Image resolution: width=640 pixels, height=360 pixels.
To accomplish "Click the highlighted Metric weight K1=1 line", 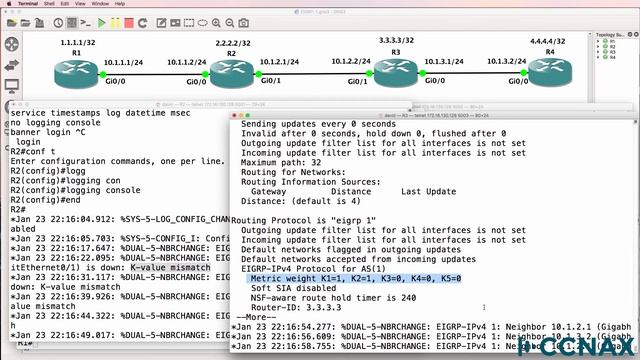I will click(354, 278).
